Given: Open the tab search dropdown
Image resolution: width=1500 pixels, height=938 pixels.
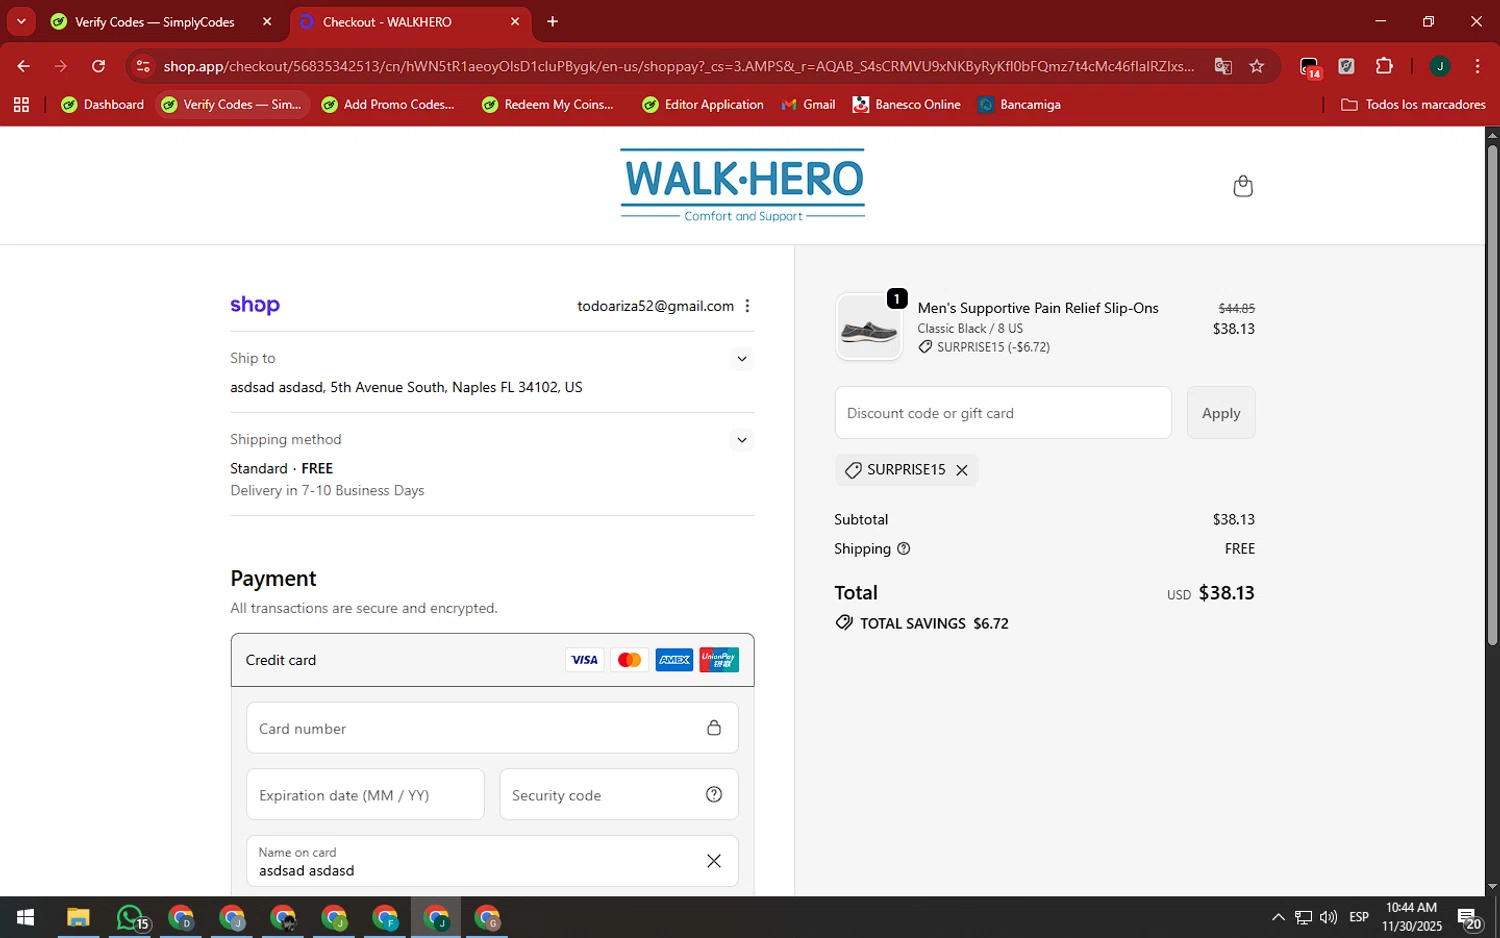Looking at the screenshot, I should click(21, 22).
